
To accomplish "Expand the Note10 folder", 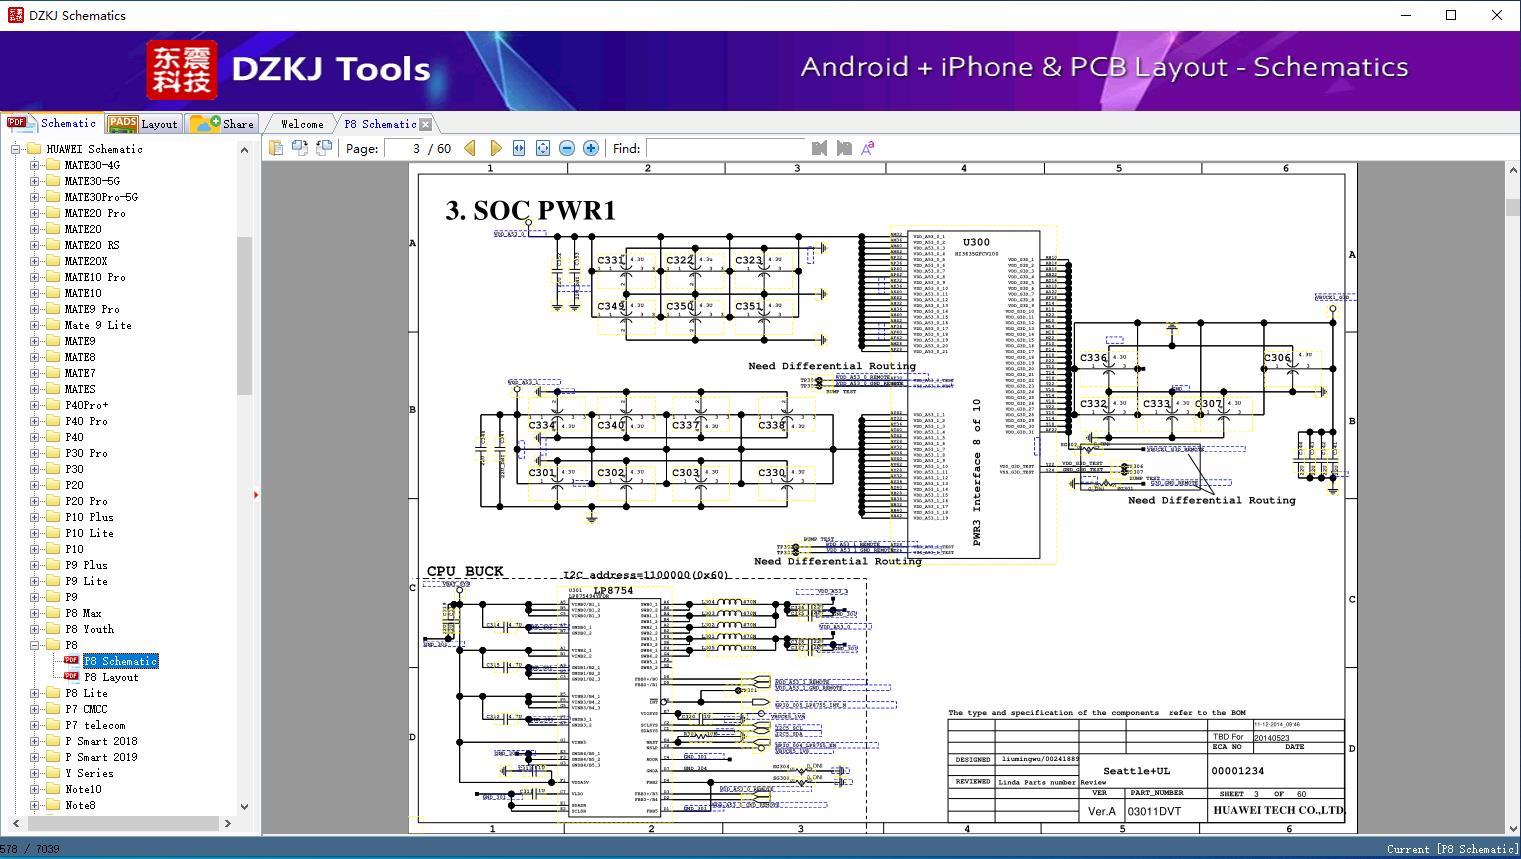I will (x=35, y=789).
